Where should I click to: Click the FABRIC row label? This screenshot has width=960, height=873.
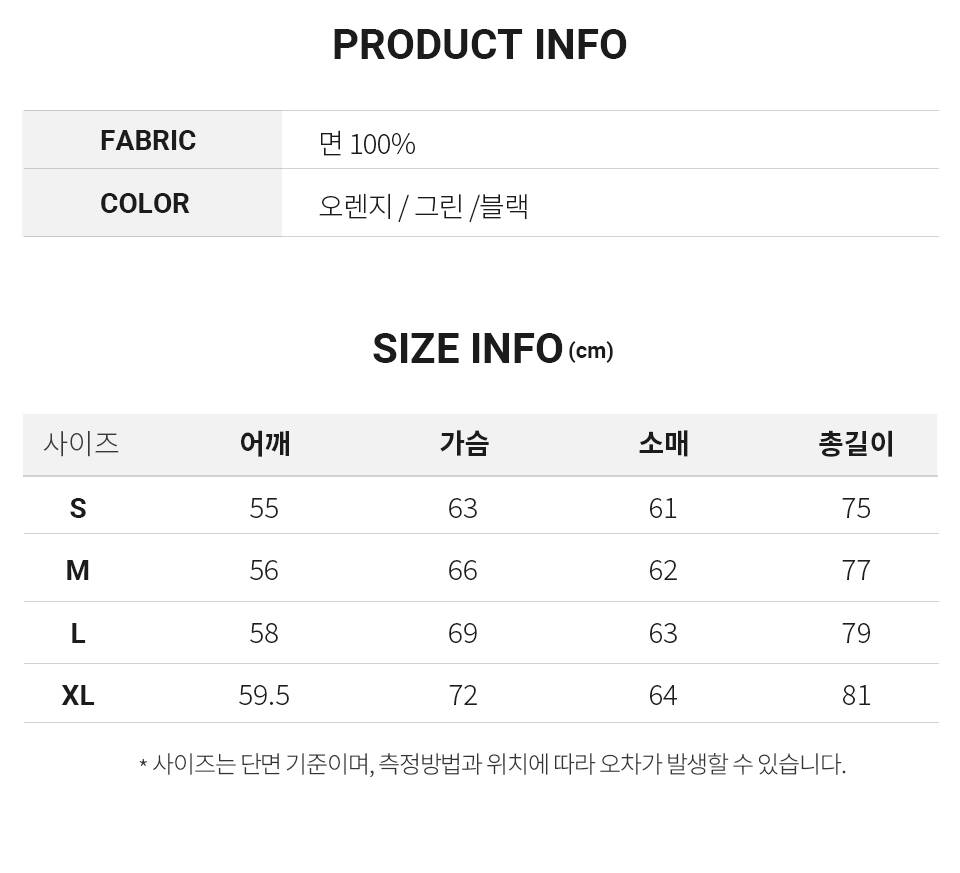click(148, 141)
